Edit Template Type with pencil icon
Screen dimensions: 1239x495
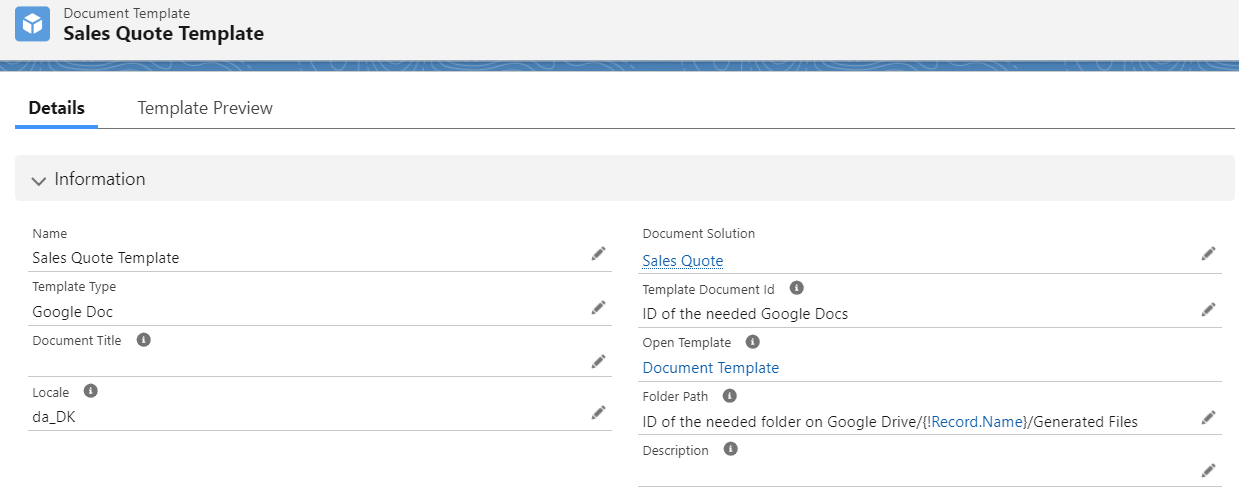tap(598, 308)
